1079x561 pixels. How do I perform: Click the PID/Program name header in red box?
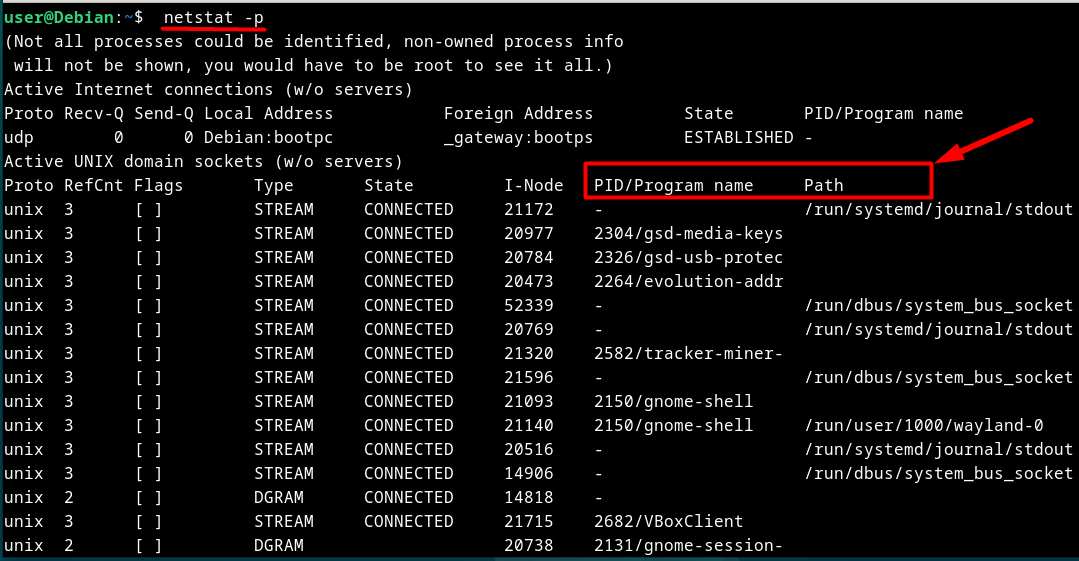point(673,185)
